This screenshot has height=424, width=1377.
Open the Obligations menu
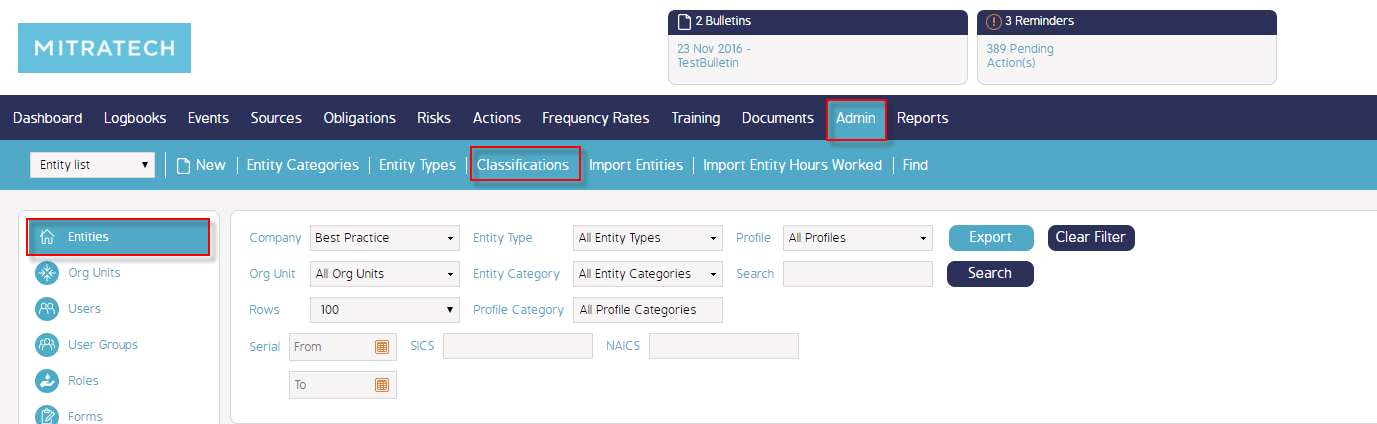coord(360,118)
